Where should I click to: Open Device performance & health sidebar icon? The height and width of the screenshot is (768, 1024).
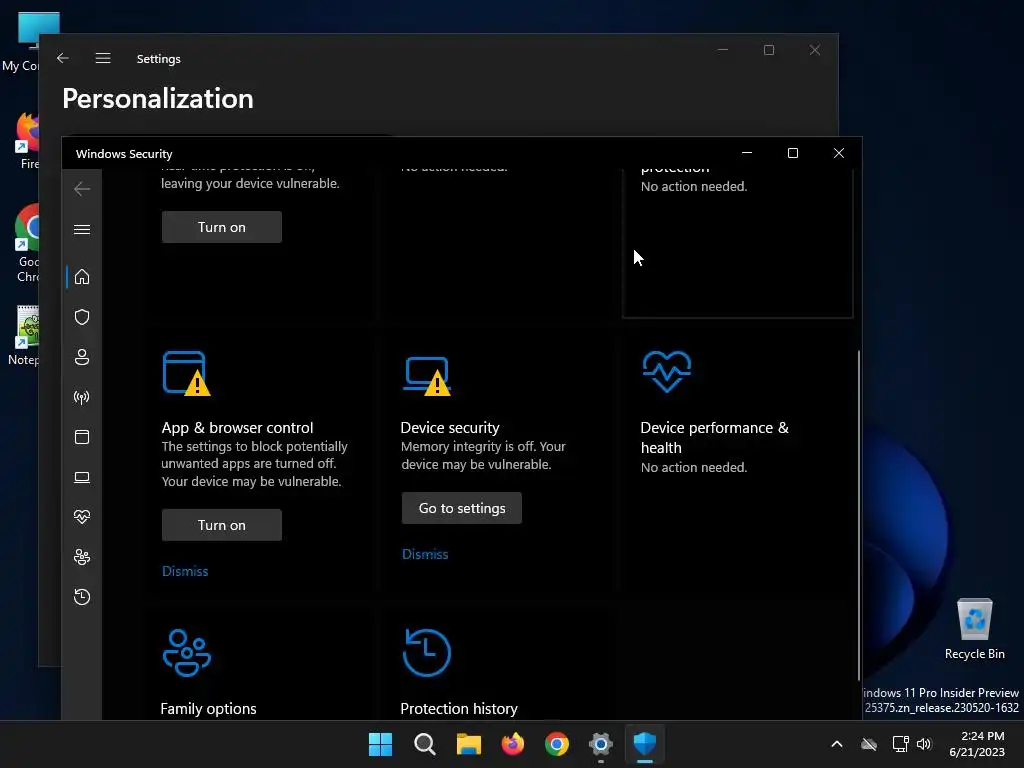(x=82, y=517)
